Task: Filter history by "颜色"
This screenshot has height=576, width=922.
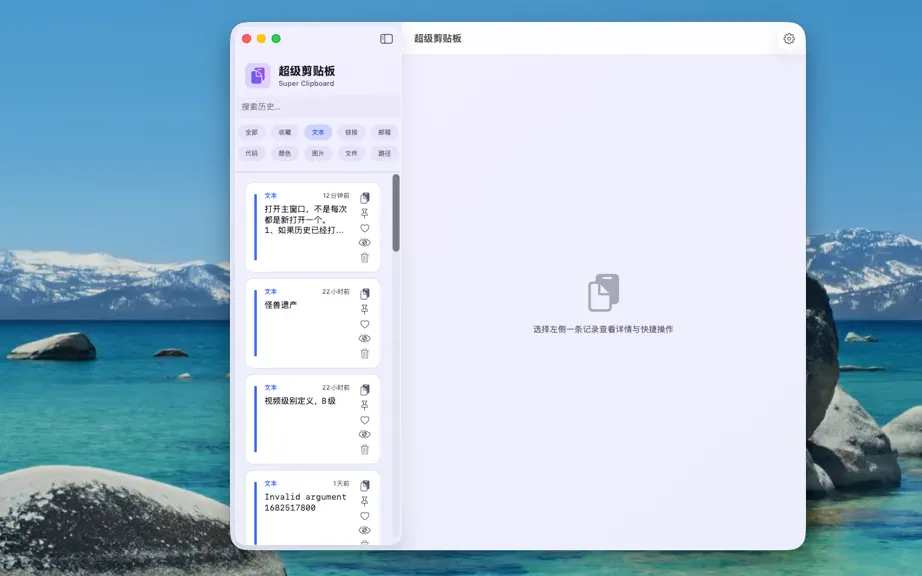Action: coord(285,153)
